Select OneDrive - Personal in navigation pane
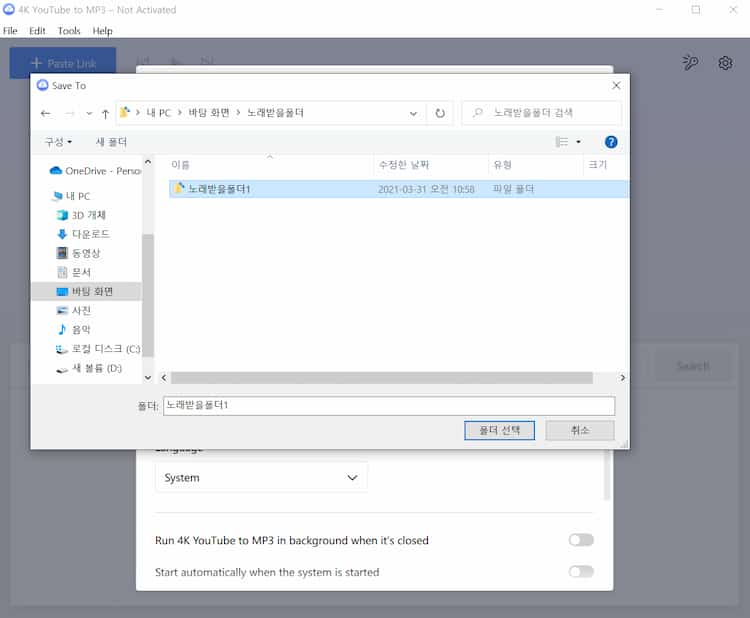 tap(95, 171)
